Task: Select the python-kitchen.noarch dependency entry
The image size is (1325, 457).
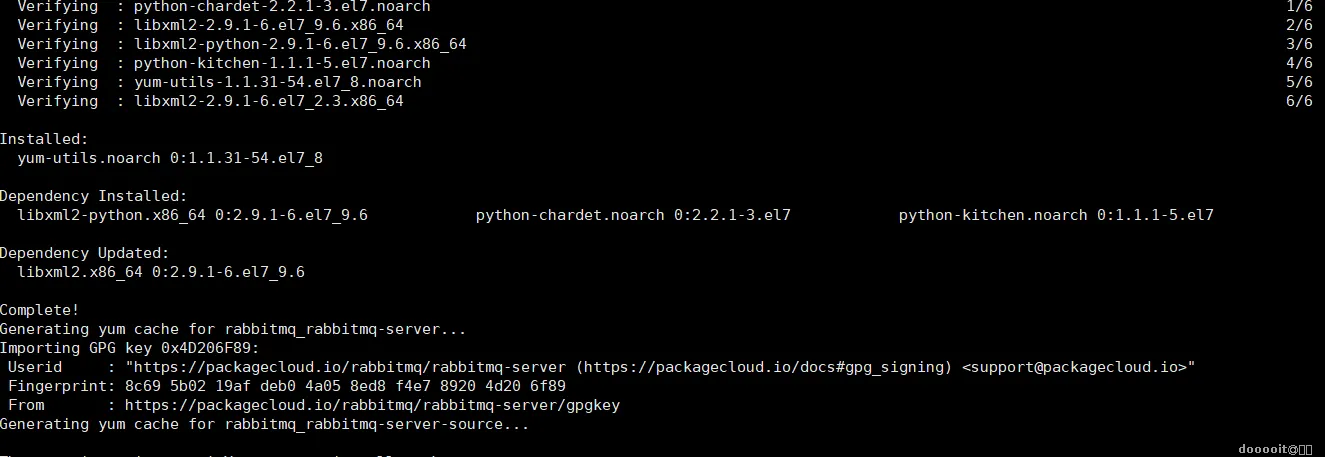Action: (x=1056, y=215)
